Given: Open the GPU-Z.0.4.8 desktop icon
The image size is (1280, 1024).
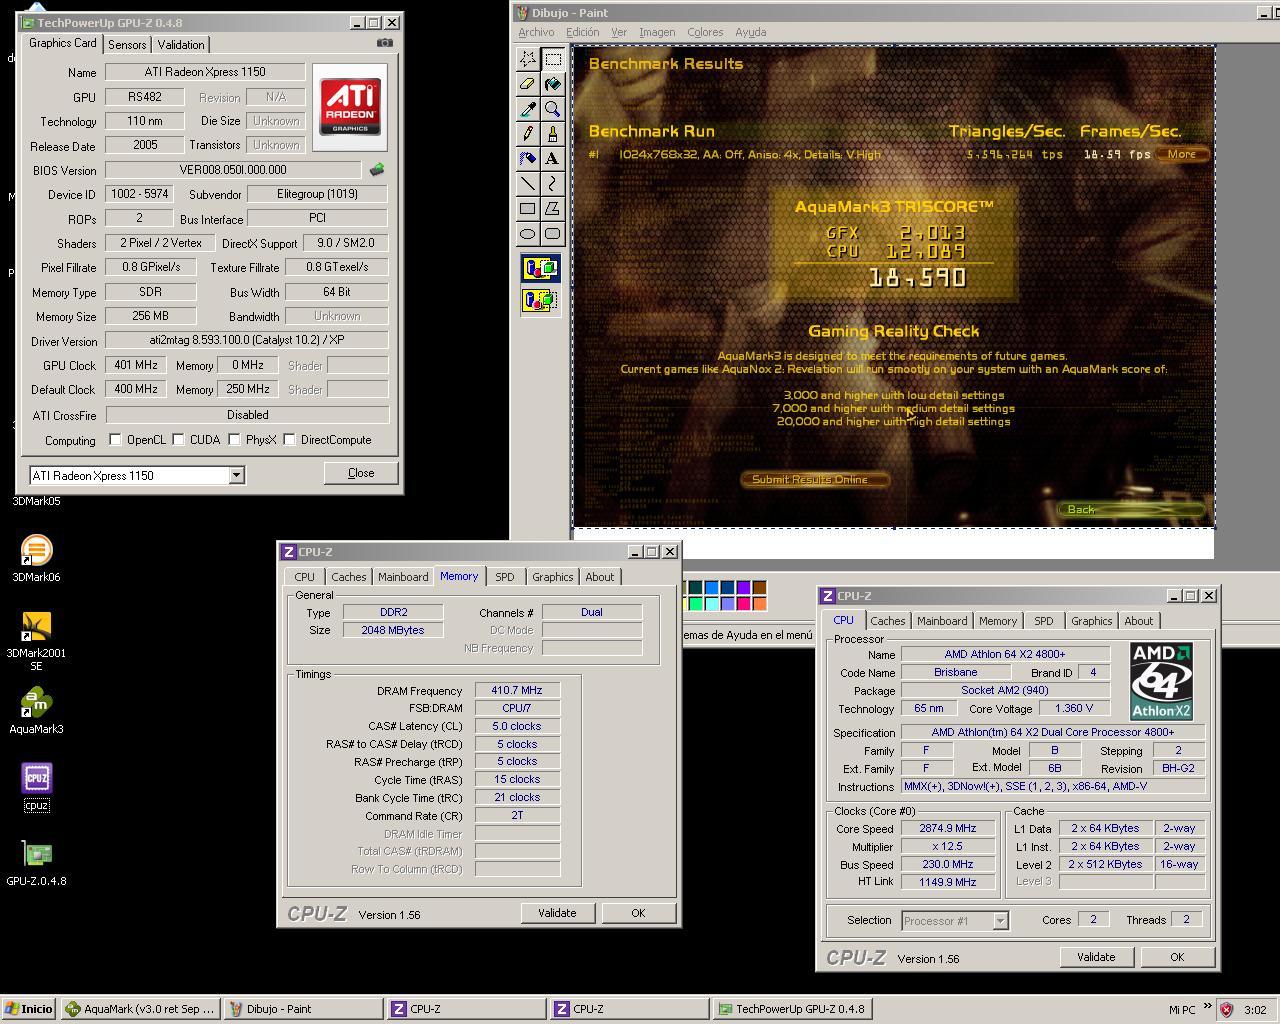Looking at the screenshot, I should pyautogui.click(x=36, y=863).
